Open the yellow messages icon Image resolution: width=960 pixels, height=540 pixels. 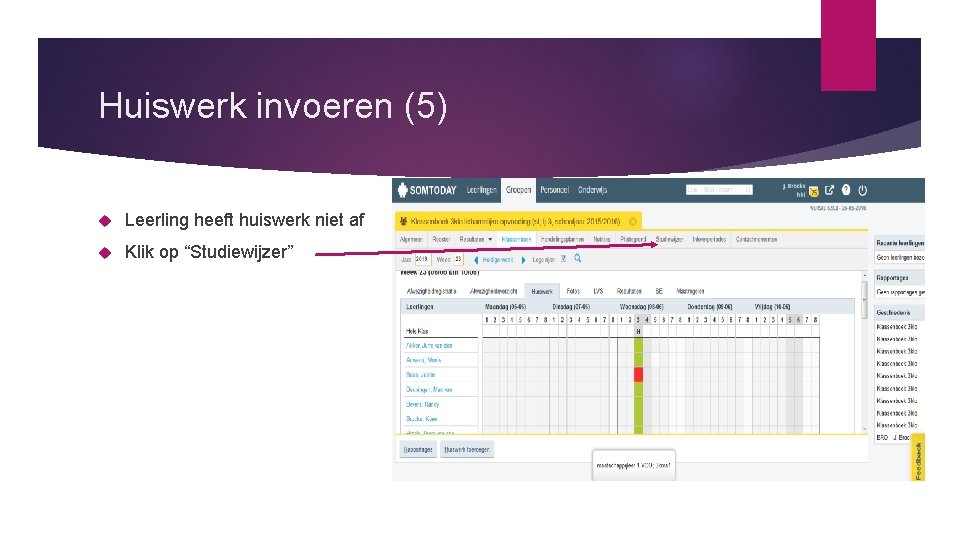click(x=814, y=192)
